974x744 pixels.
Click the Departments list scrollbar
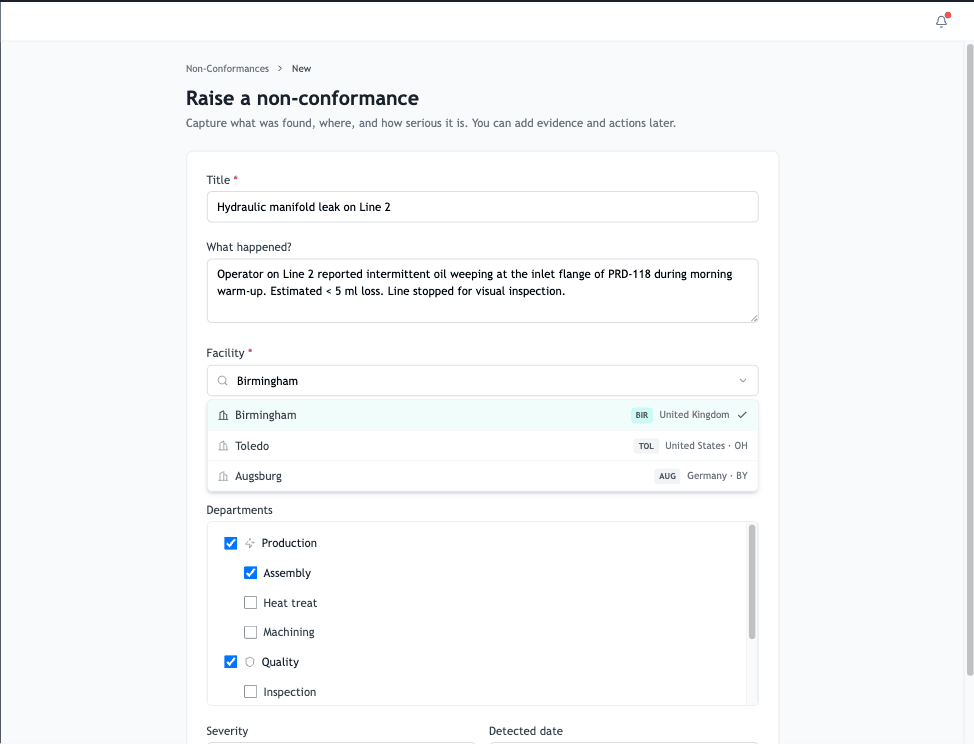pyautogui.click(x=752, y=582)
